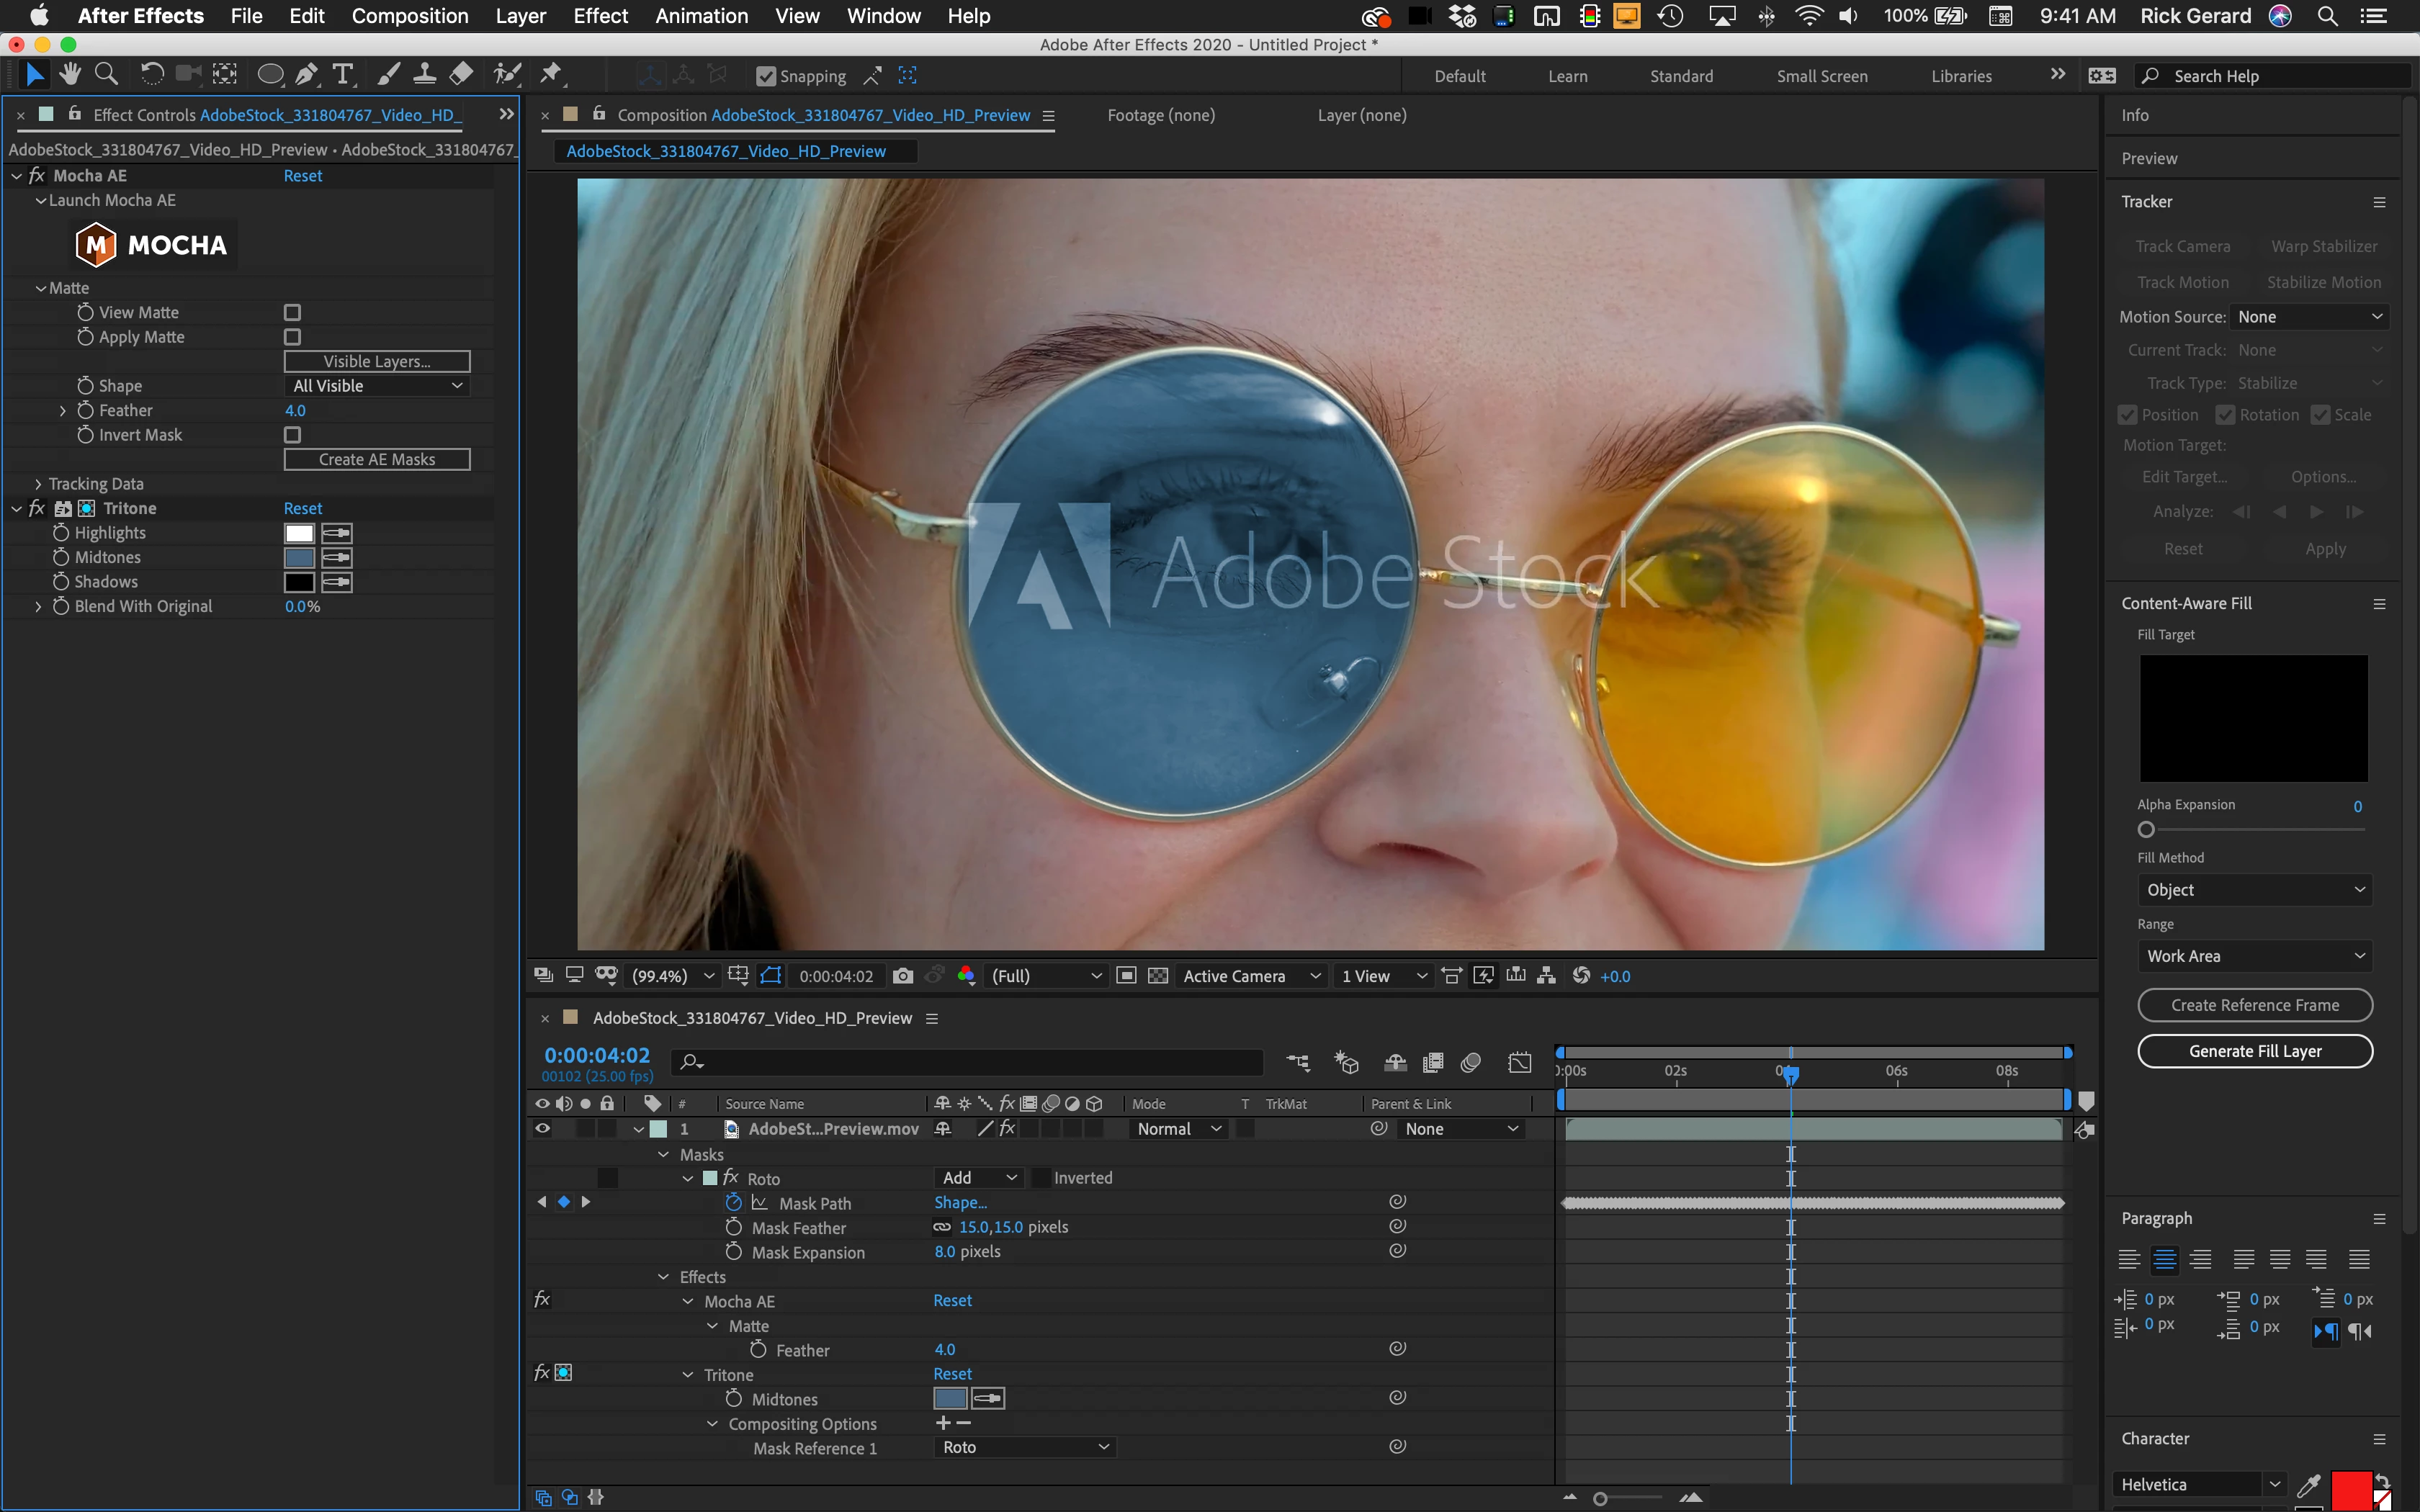Viewport: 2420px width, 1512px height.
Task: Click the Mocha launch logo
Action: pos(152,245)
